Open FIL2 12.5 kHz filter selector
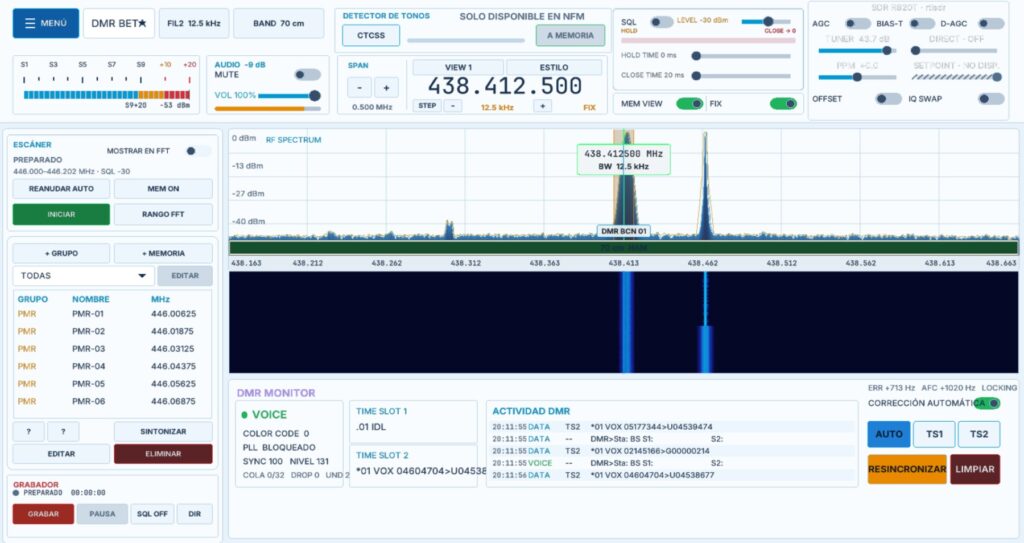The height and width of the screenshot is (543, 1024). [x=194, y=23]
